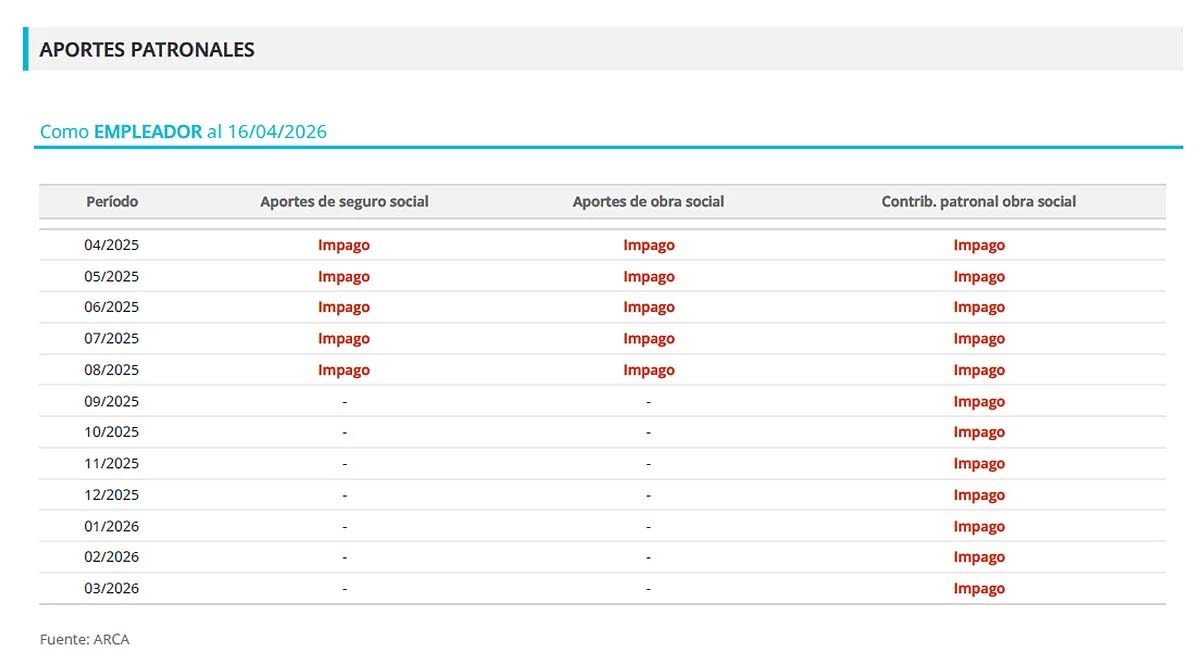Click the Como EMPLEADOR al 16/04/2026 subtitle
The width and height of the screenshot is (1200, 665).
click(x=183, y=132)
